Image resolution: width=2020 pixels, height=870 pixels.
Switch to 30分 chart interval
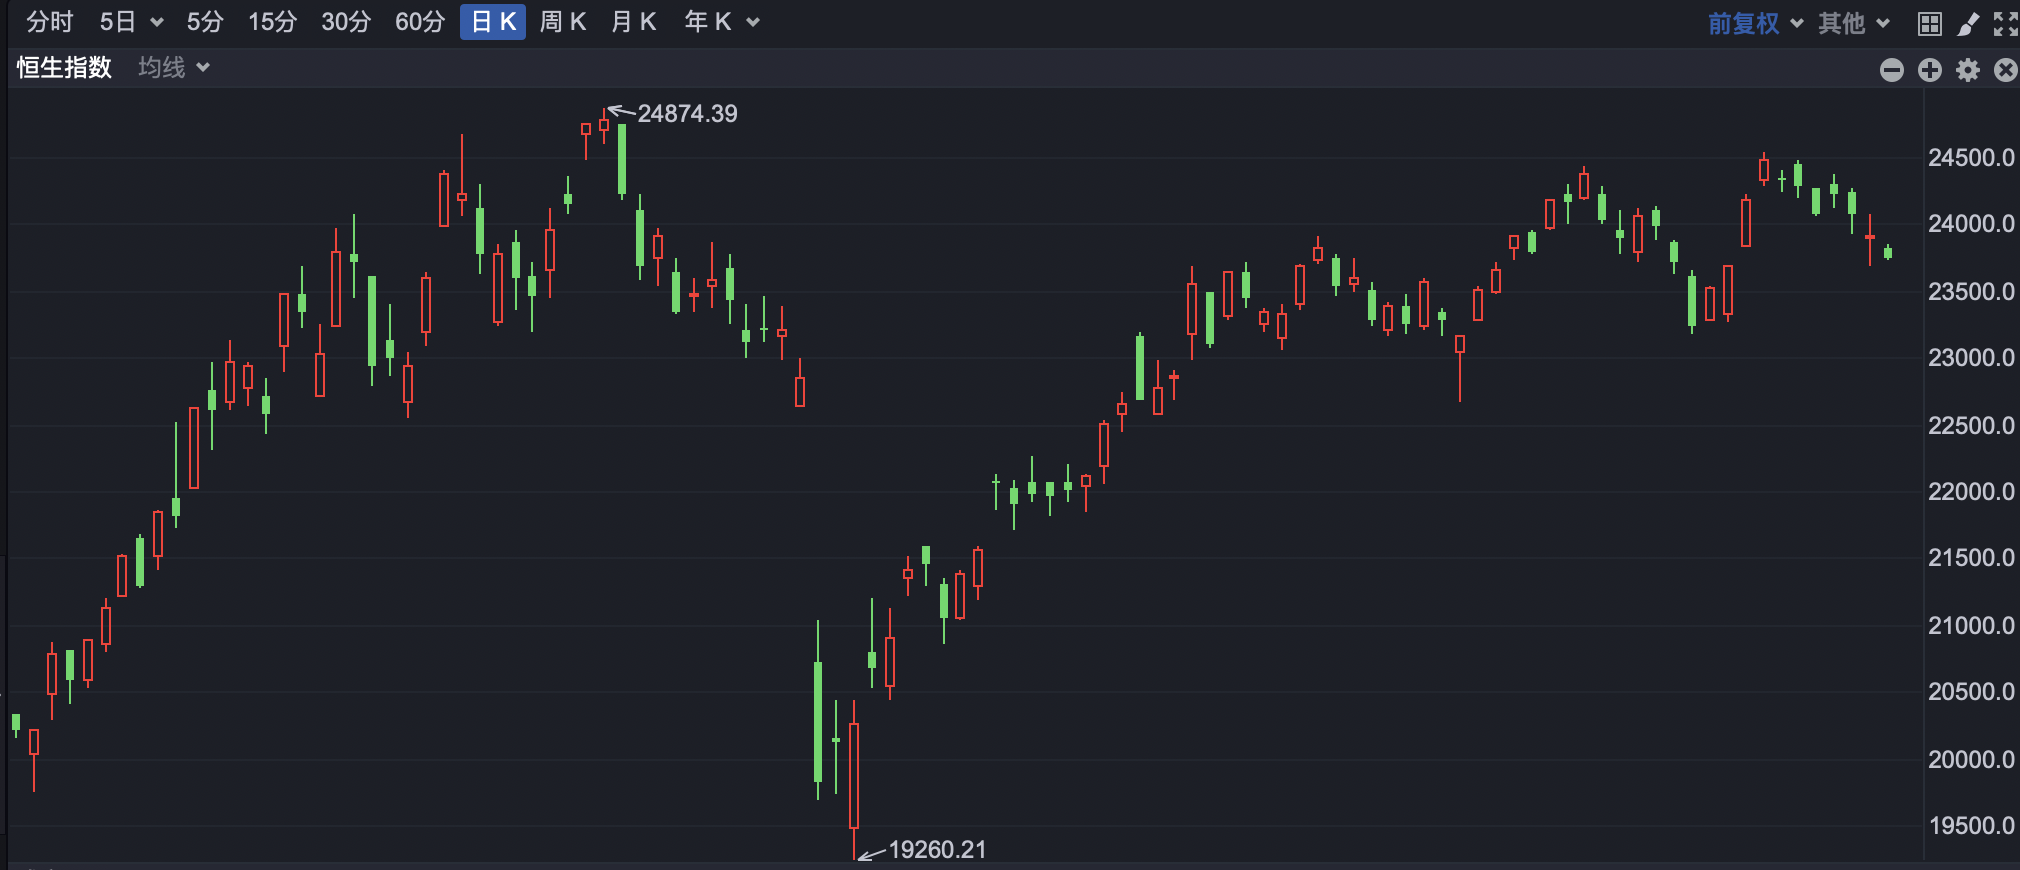click(346, 22)
